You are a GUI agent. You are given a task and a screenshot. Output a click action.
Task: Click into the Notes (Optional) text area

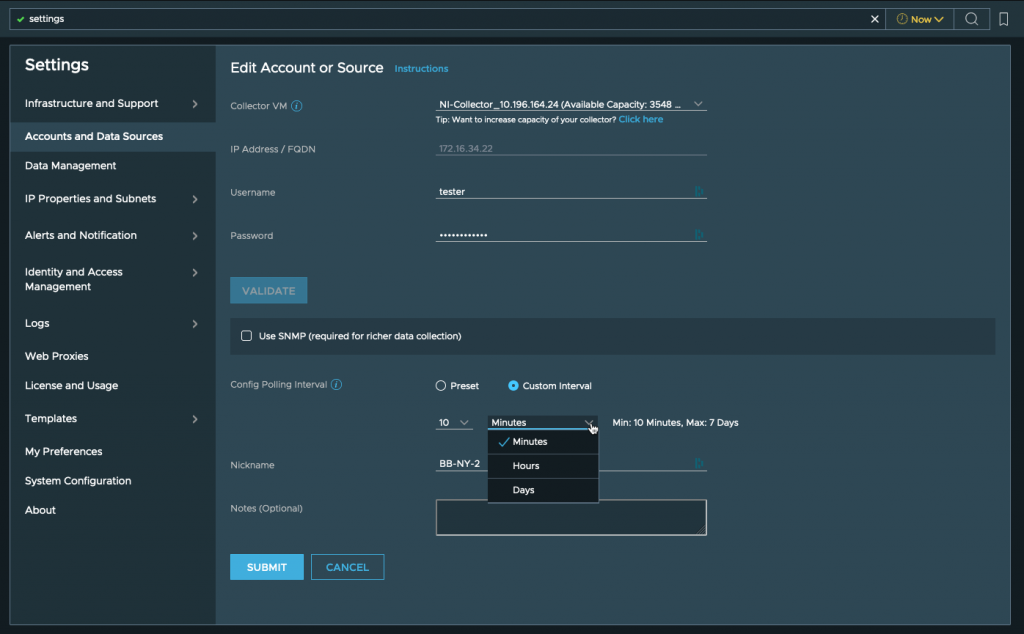point(570,517)
